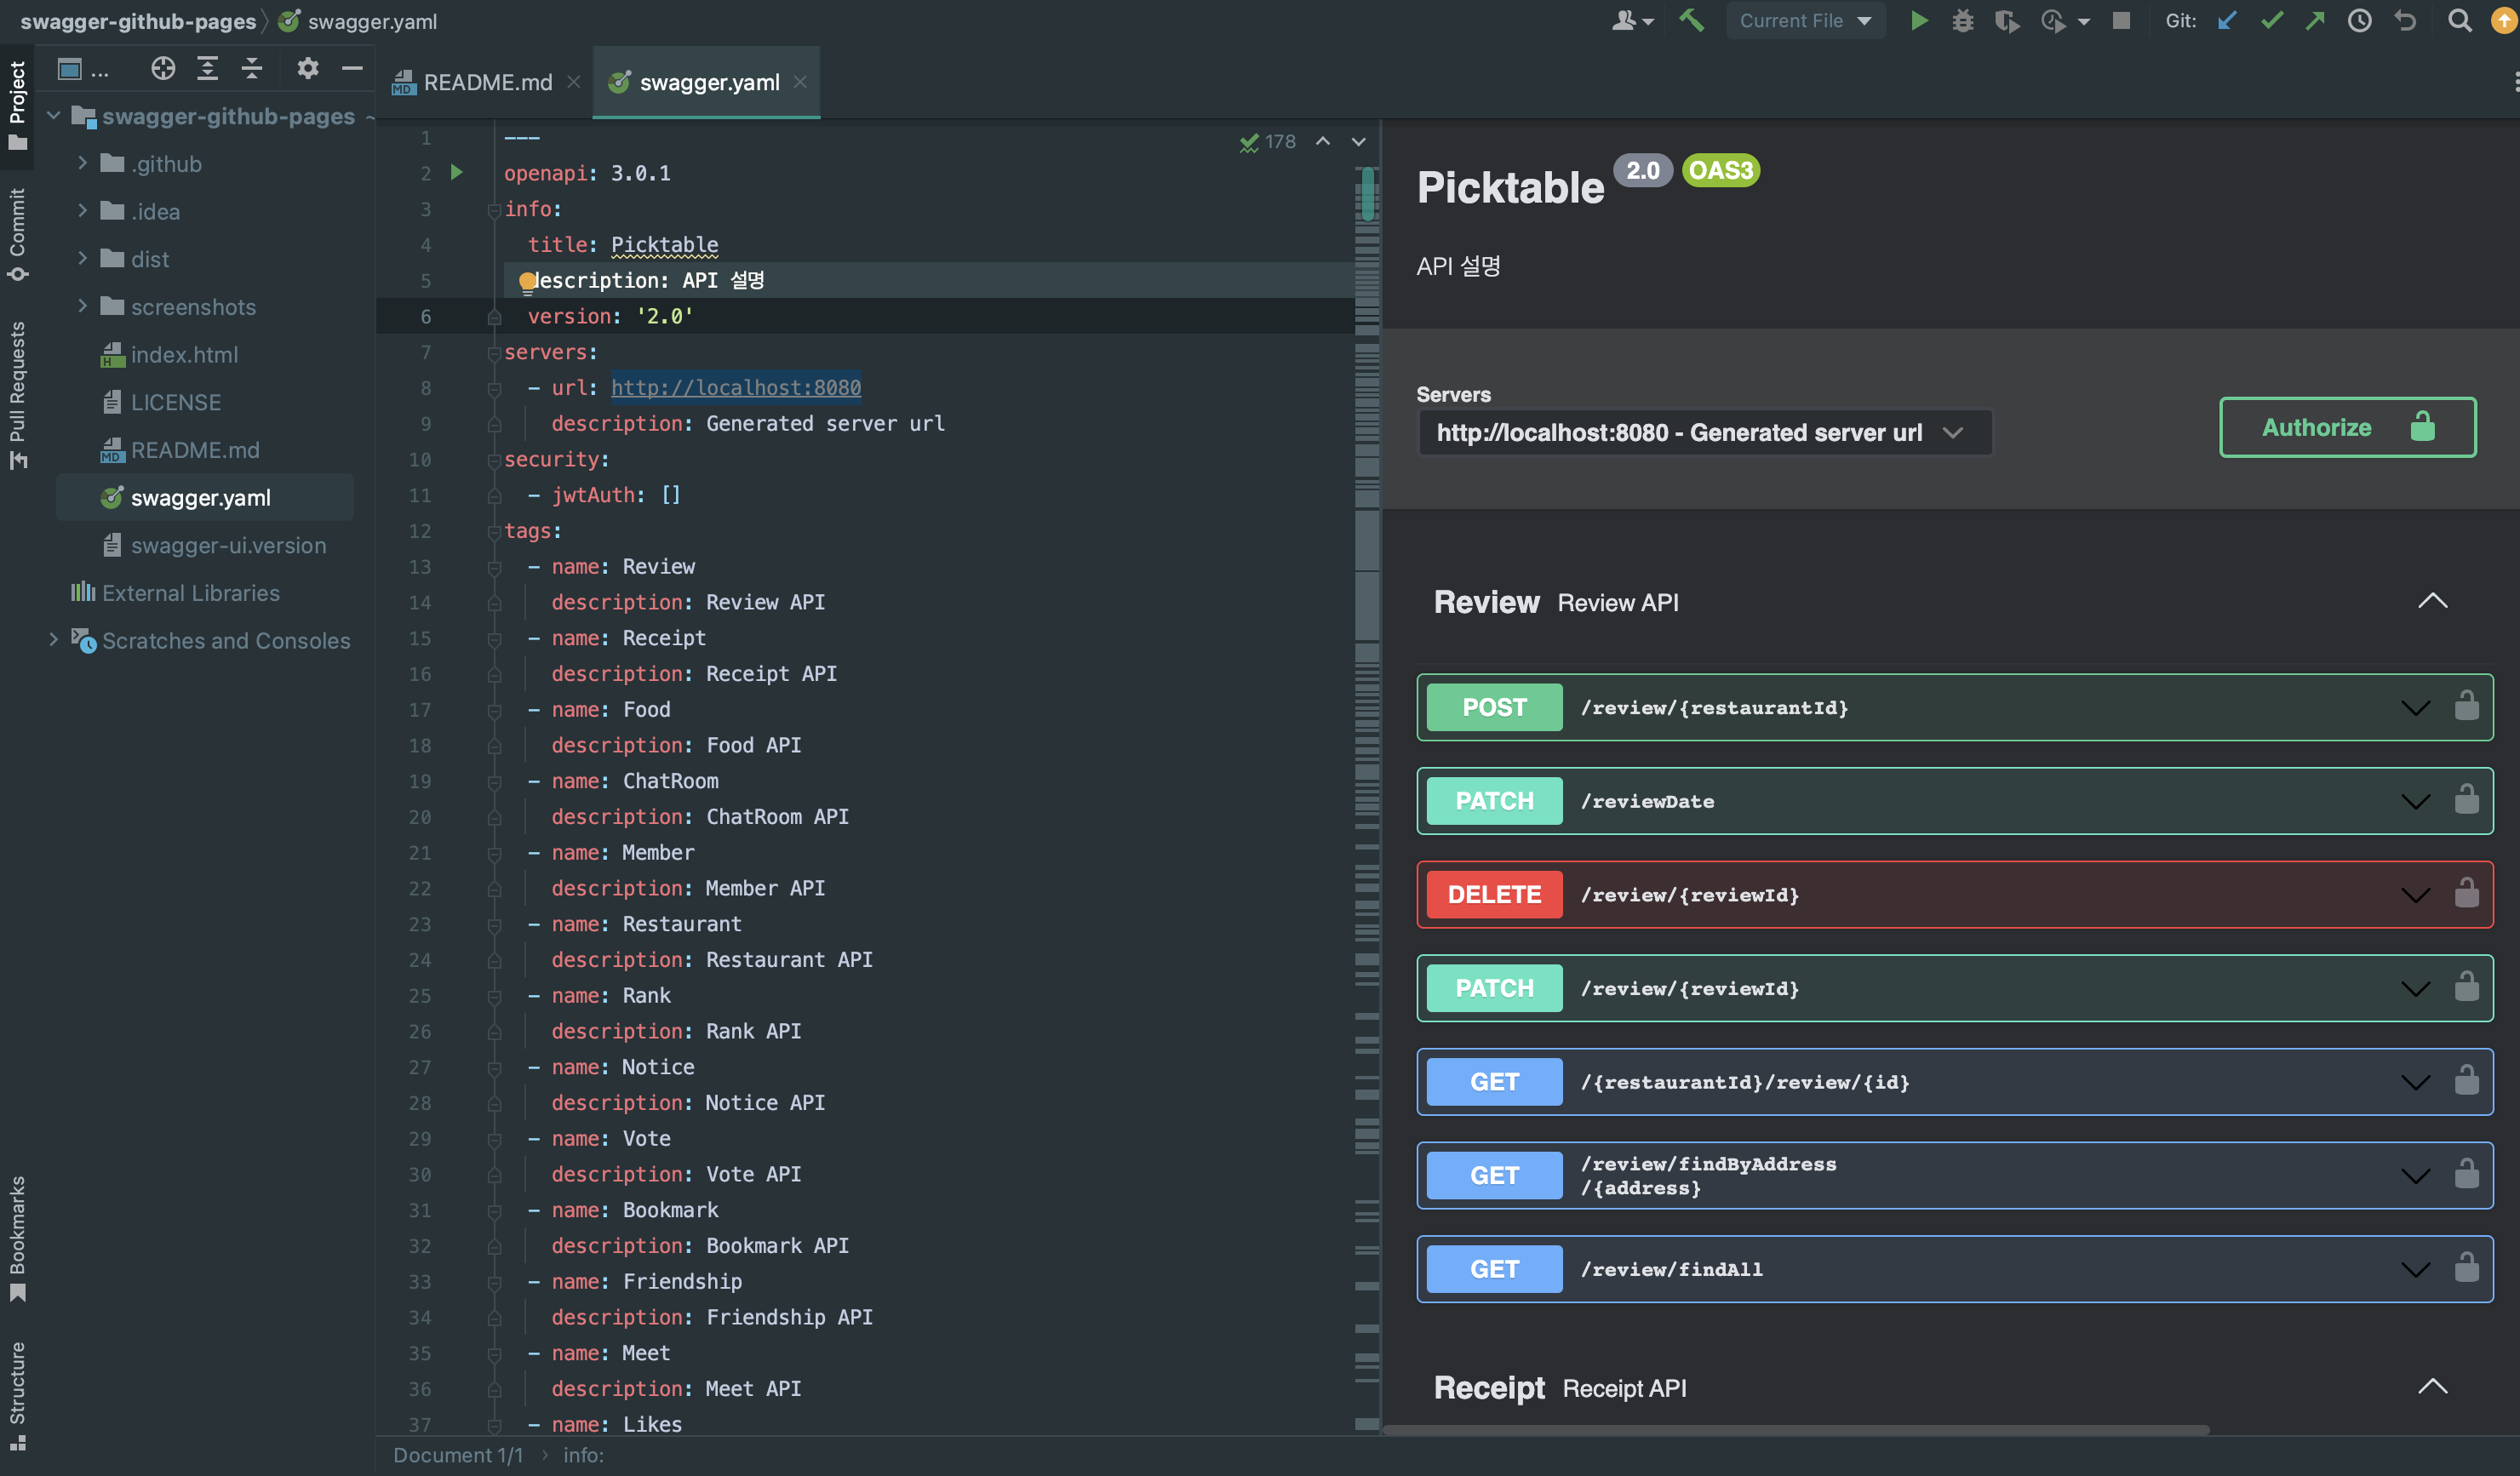Click the run gutter icon on line 2
Viewport: 2520px width, 1476px height.
pos(457,173)
